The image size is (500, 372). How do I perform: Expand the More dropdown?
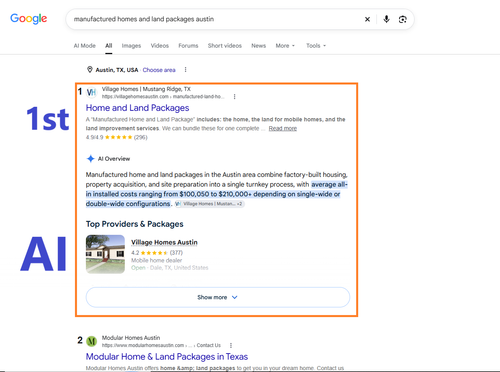click(285, 46)
